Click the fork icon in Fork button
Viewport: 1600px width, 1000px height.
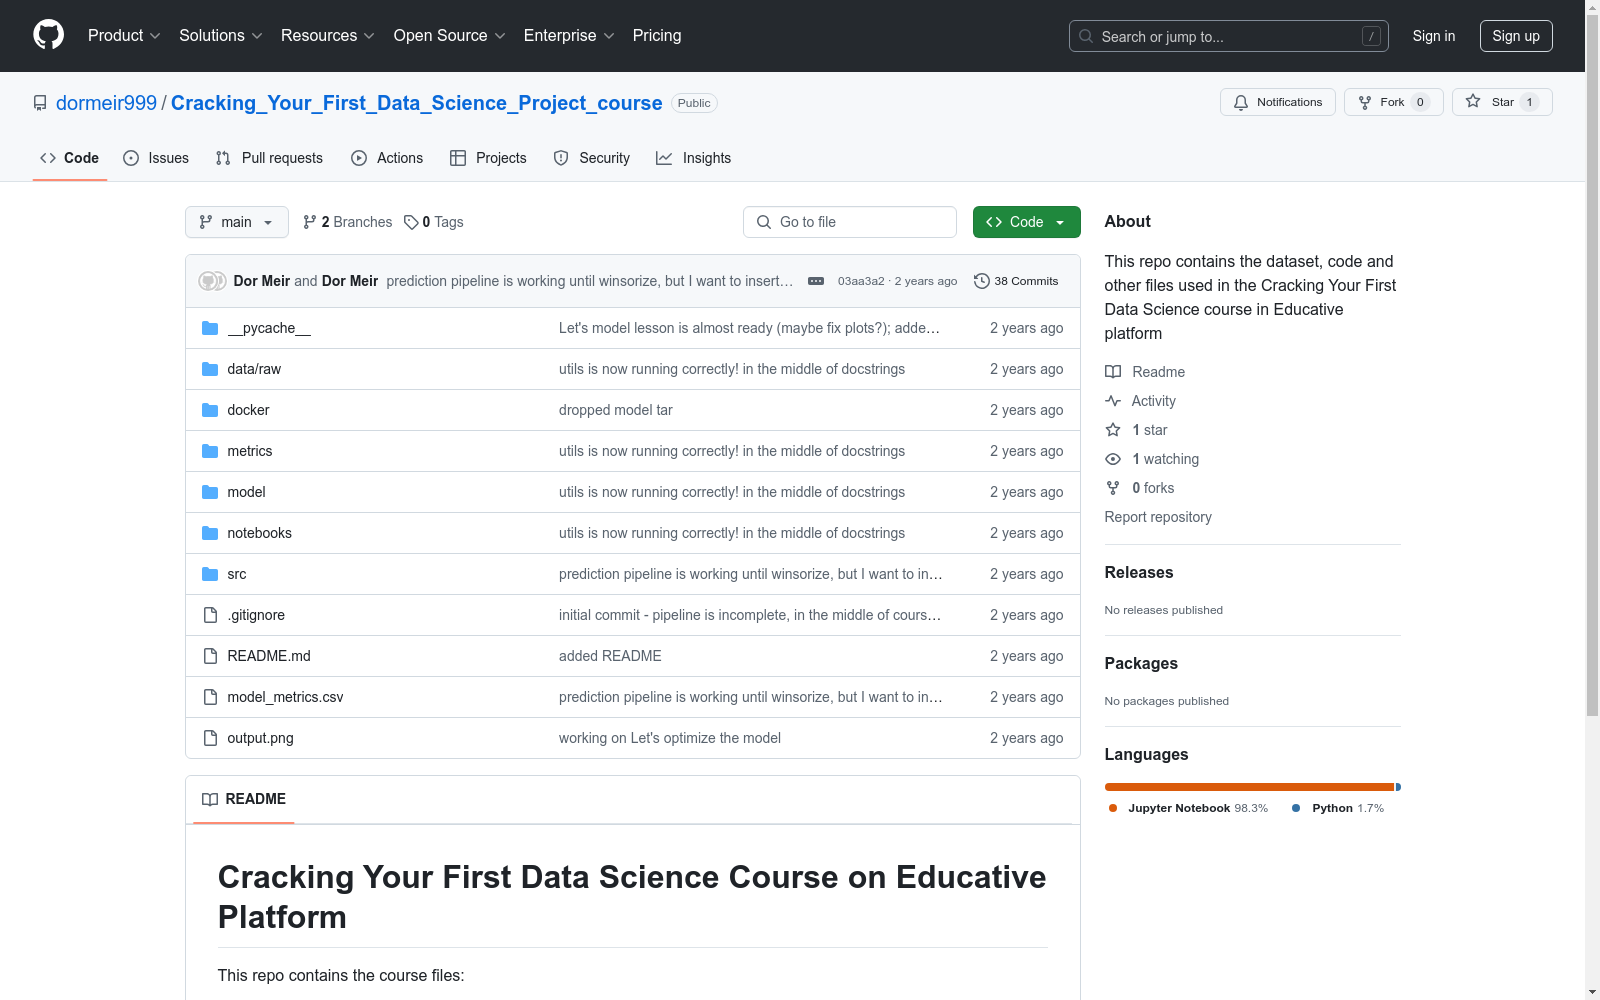(1365, 102)
